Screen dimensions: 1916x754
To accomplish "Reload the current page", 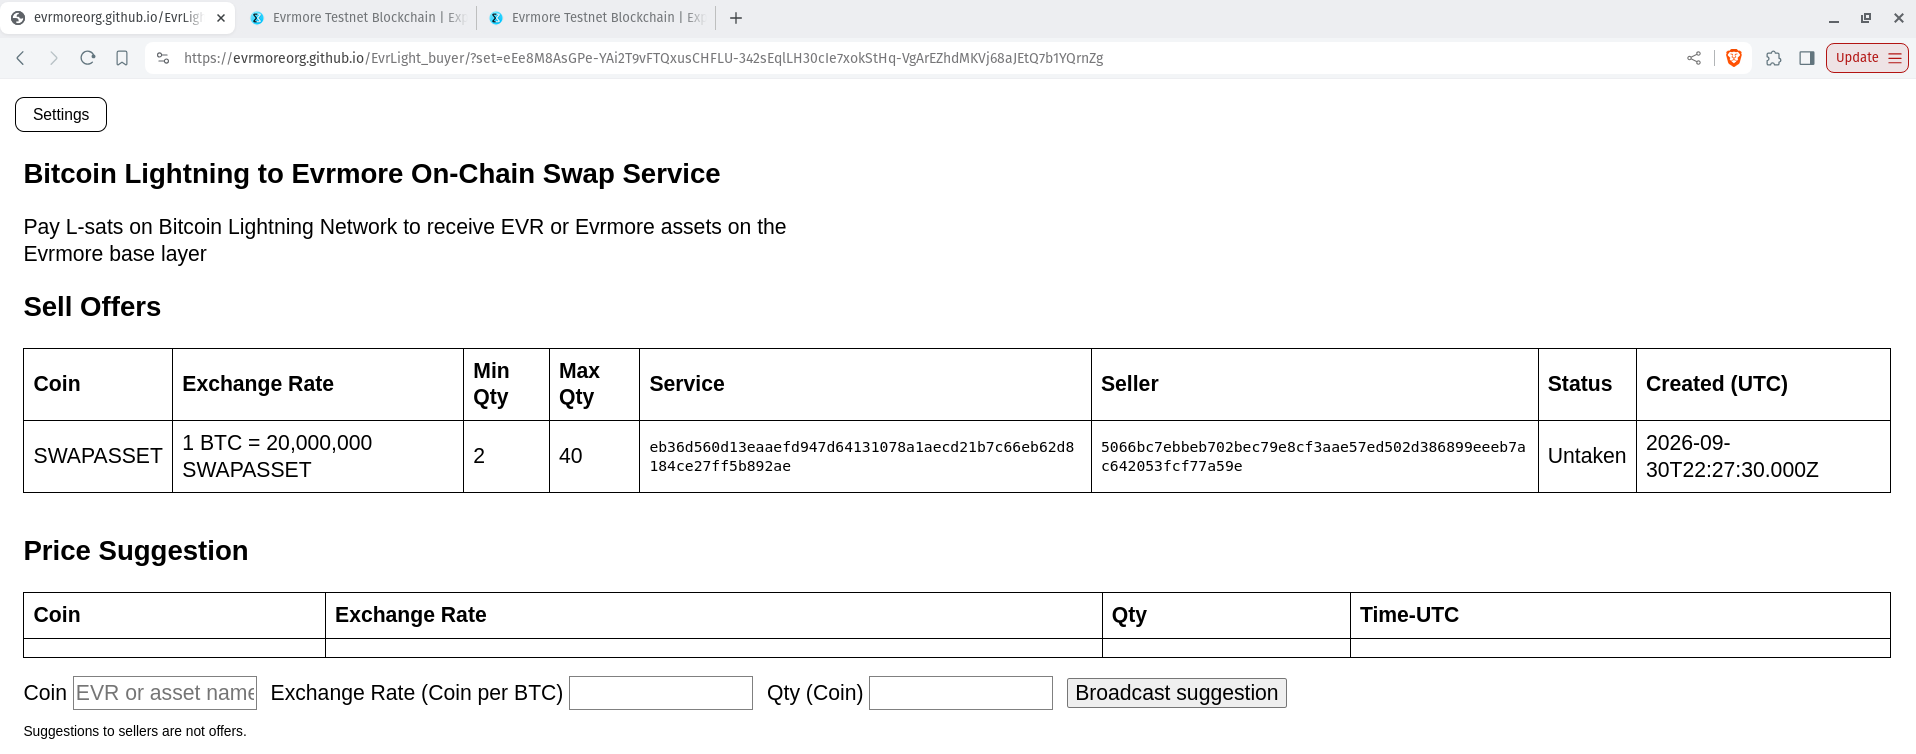I will pyautogui.click(x=88, y=58).
